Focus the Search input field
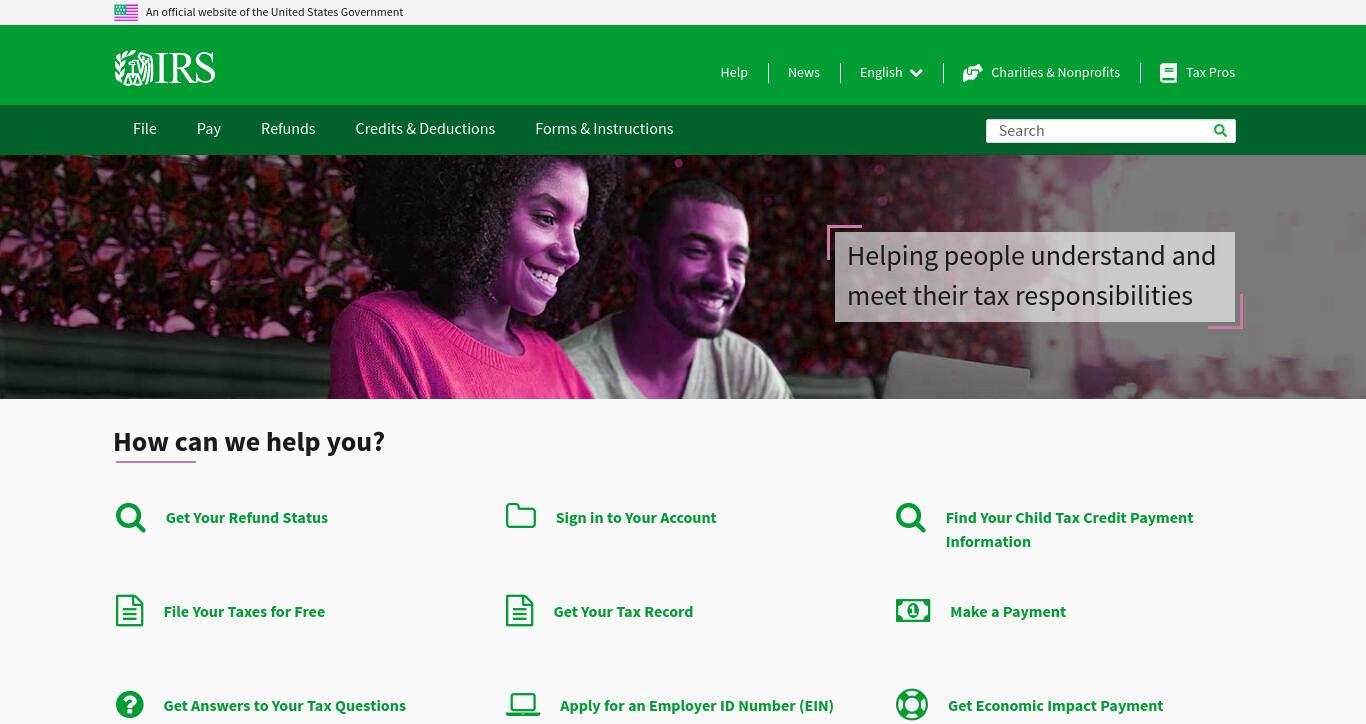The height and width of the screenshot is (724, 1366). [x=1100, y=131]
